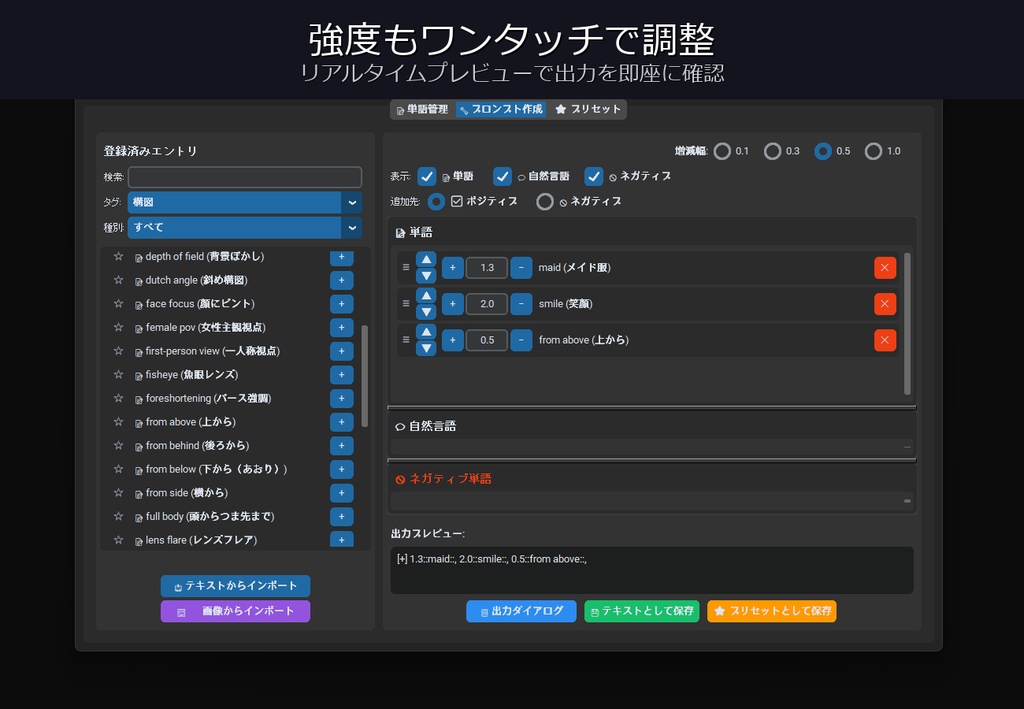Click the ネガティブ単語 section prohibition icon
The width and height of the screenshot is (1024, 709).
[x=402, y=478]
